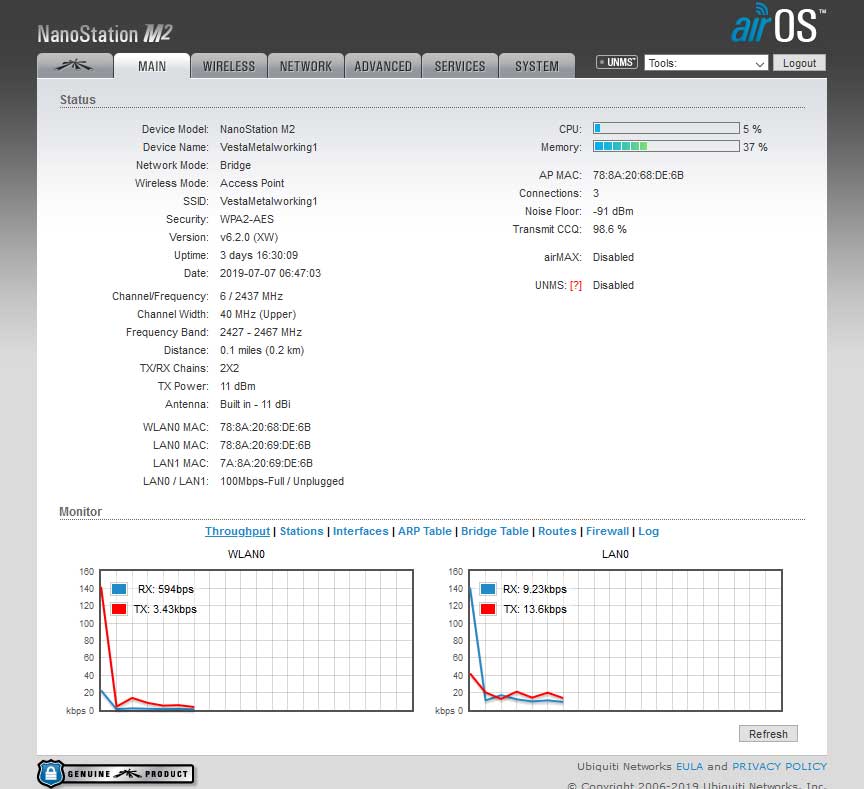
Task: Select the TX Power value 11 dBm
Action: 237,386
